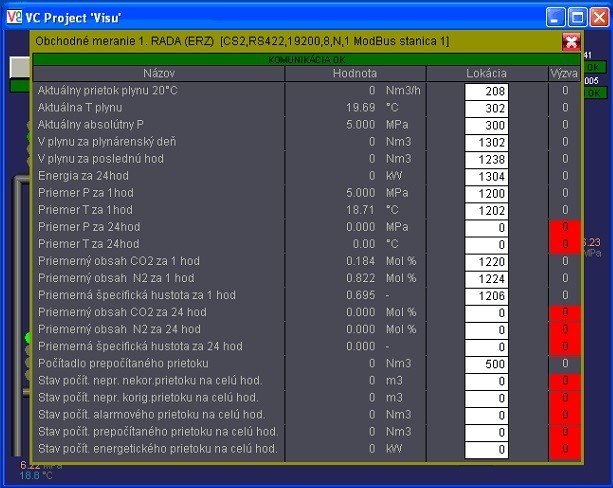The image size is (613, 488).
Task: Click the Názov column header
Action: [x=159, y=74]
